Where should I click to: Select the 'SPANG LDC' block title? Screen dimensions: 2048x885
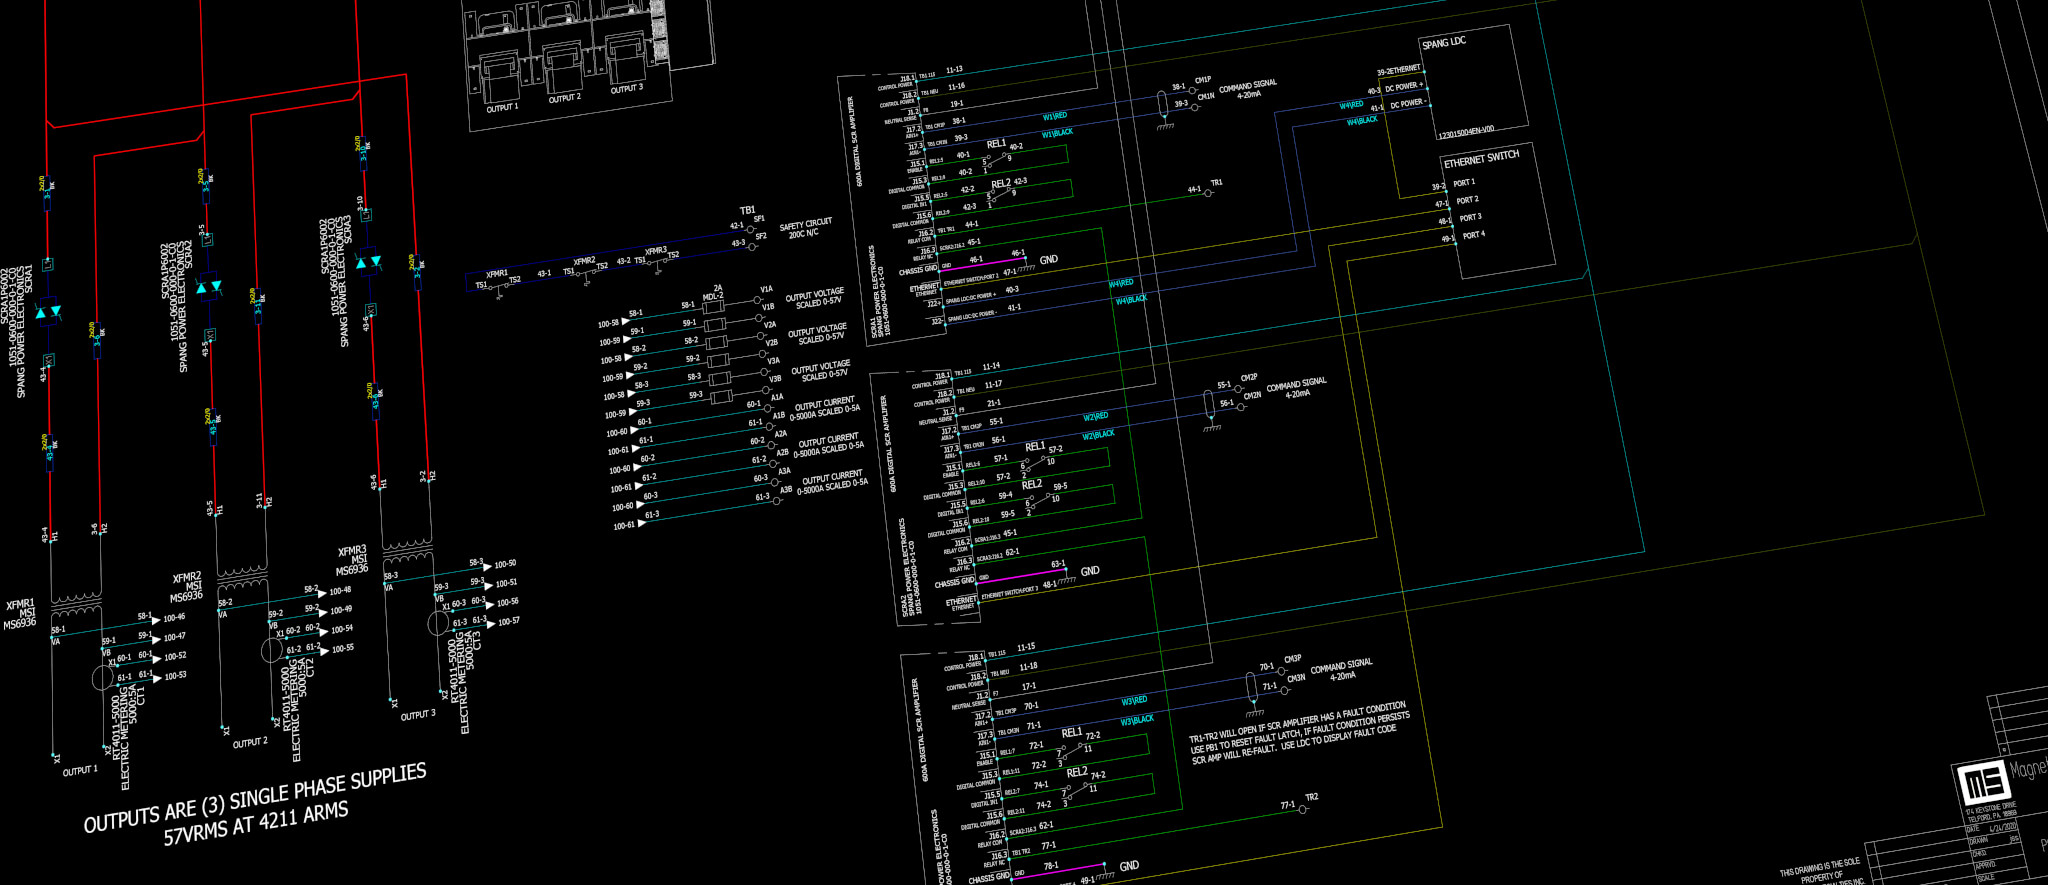pyautogui.click(x=1444, y=42)
